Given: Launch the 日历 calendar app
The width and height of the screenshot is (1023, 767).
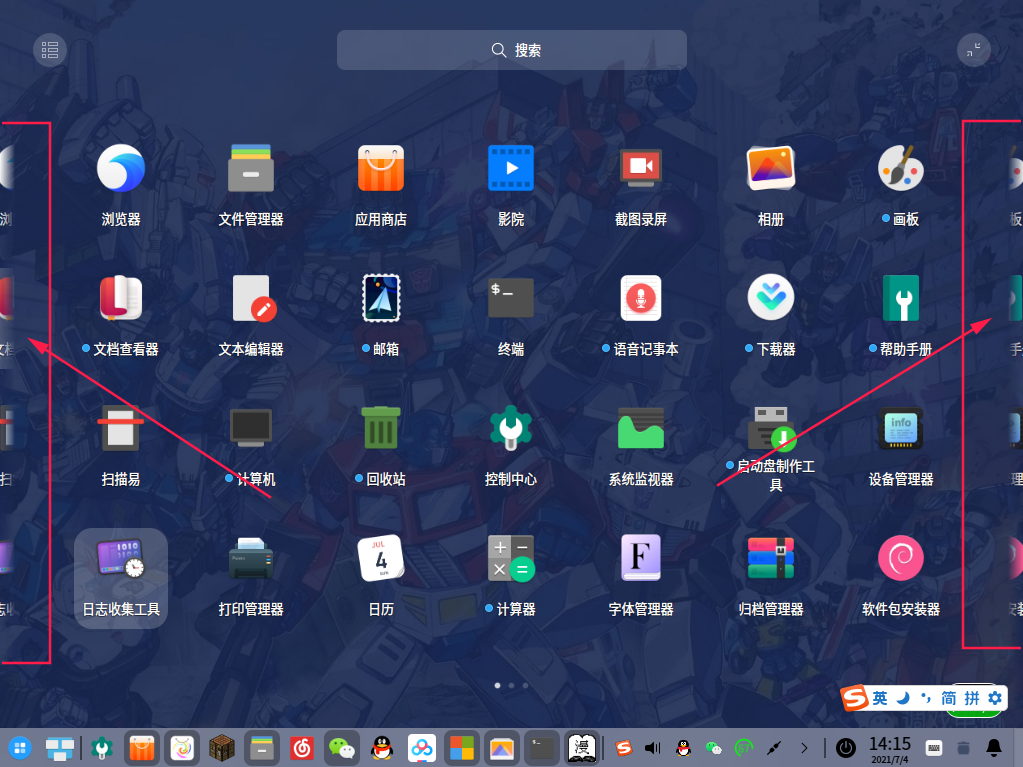Looking at the screenshot, I should coord(381,558).
